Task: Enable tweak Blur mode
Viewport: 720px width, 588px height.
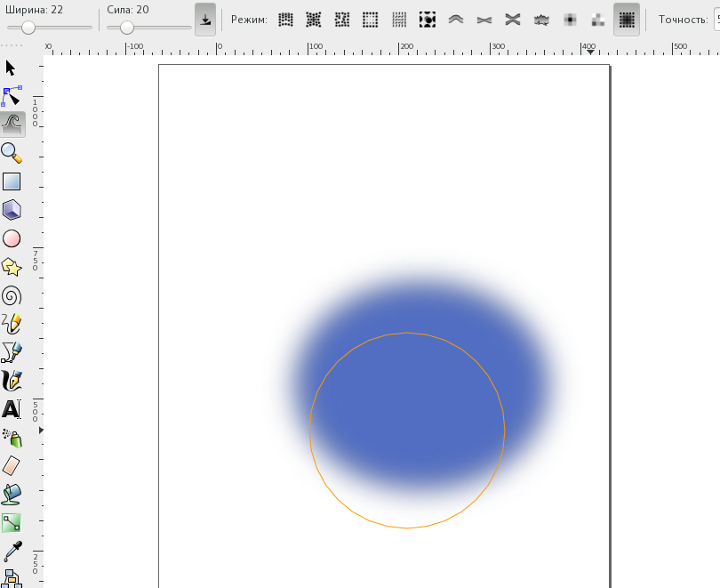Action: 626,20
